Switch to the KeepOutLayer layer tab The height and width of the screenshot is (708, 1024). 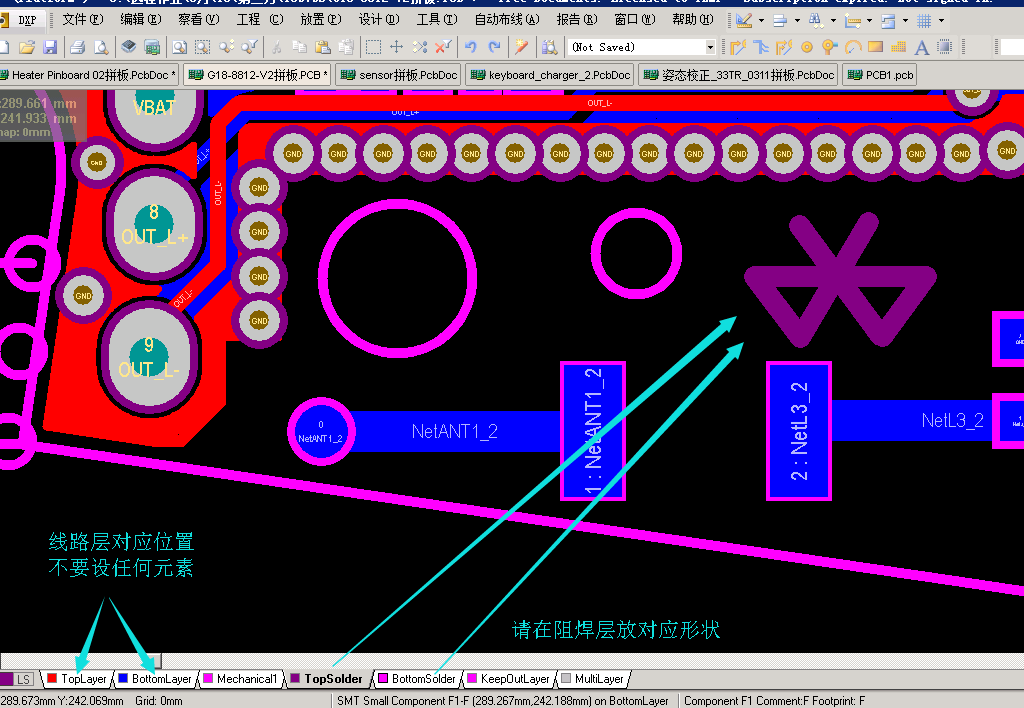coord(514,679)
